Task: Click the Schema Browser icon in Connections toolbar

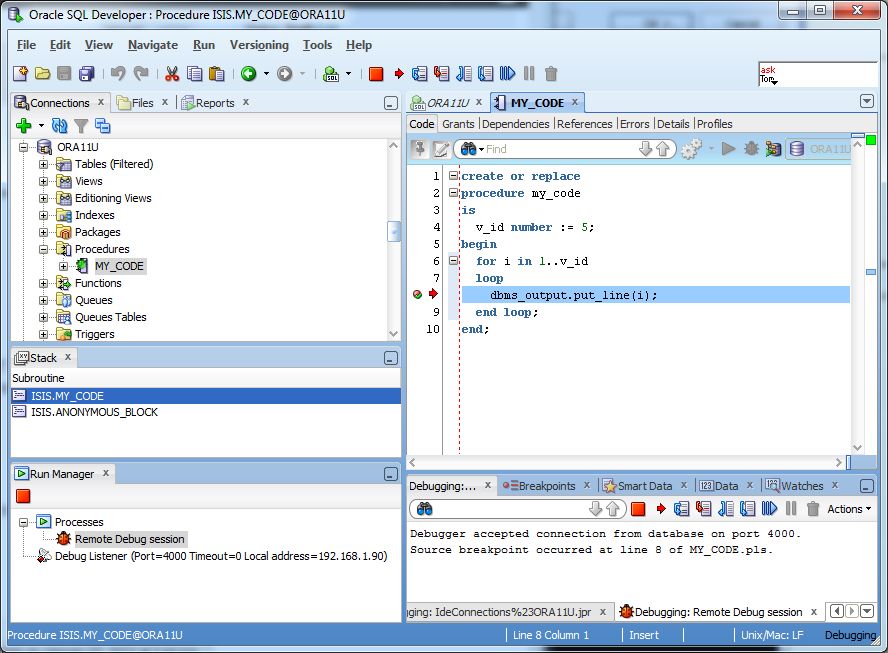Action: pyautogui.click(x=103, y=126)
